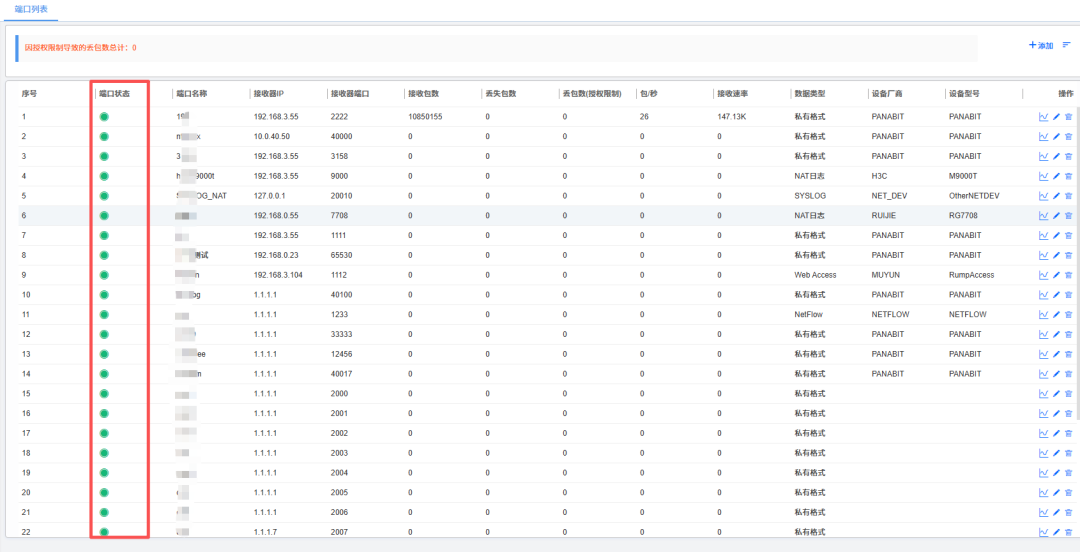The height and width of the screenshot is (552, 1080).
Task: Click the 设备厂商 column header
Action: [886, 94]
